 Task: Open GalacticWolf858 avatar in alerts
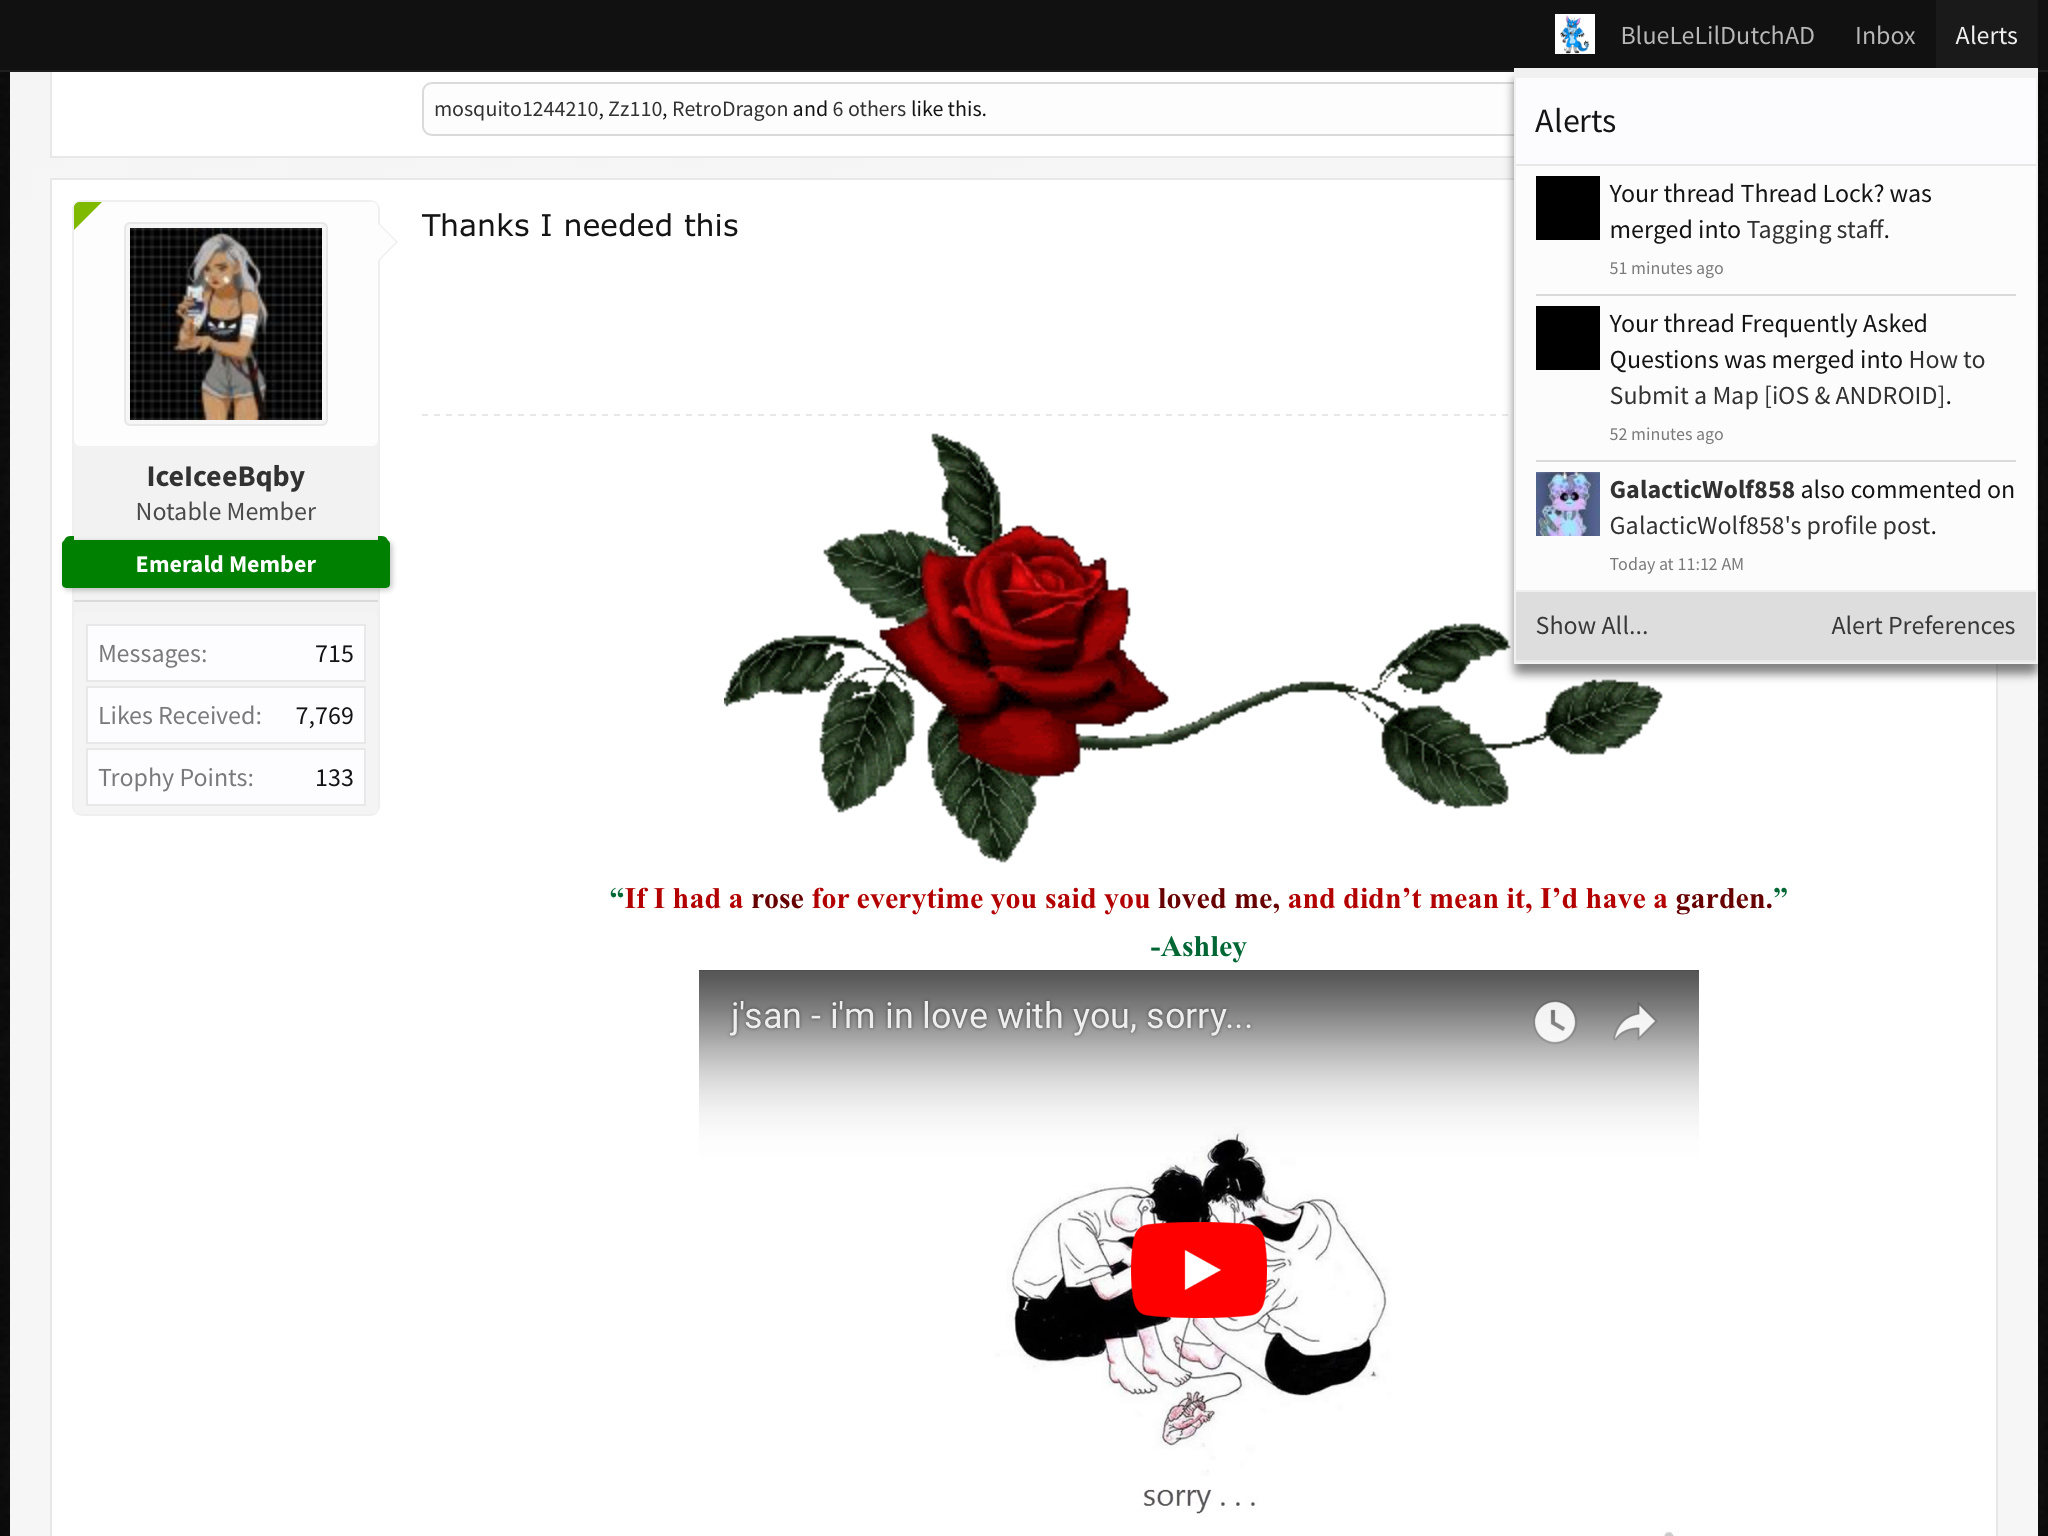(x=1568, y=504)
